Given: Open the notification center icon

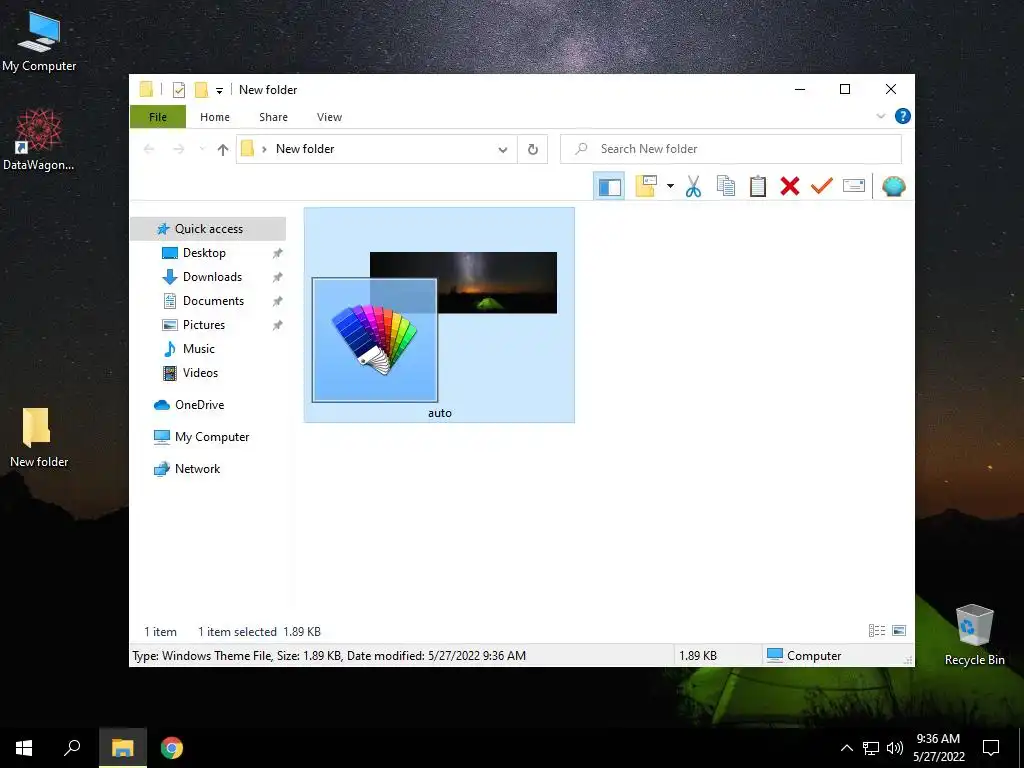Looking at the screenshot, I should point(991,748).
